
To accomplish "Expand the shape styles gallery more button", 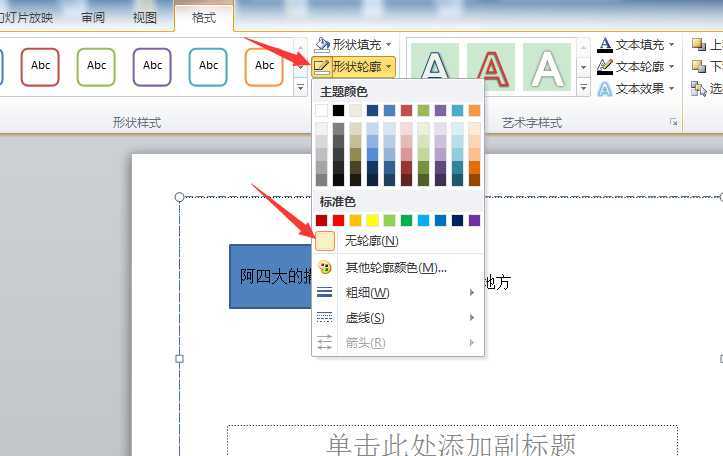I will click(x=300, y=88).
